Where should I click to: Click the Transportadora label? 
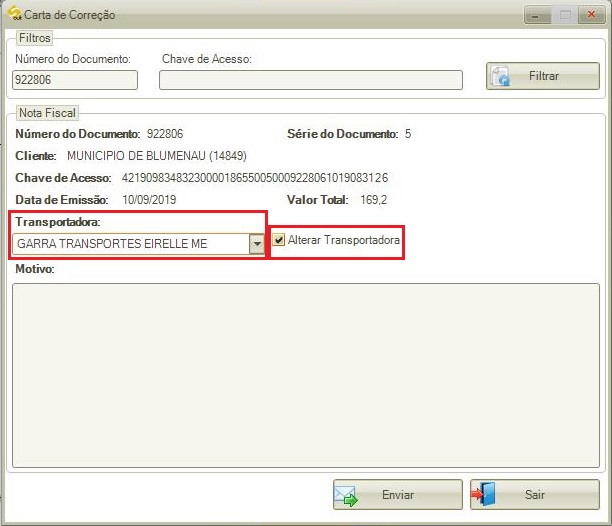58,222
